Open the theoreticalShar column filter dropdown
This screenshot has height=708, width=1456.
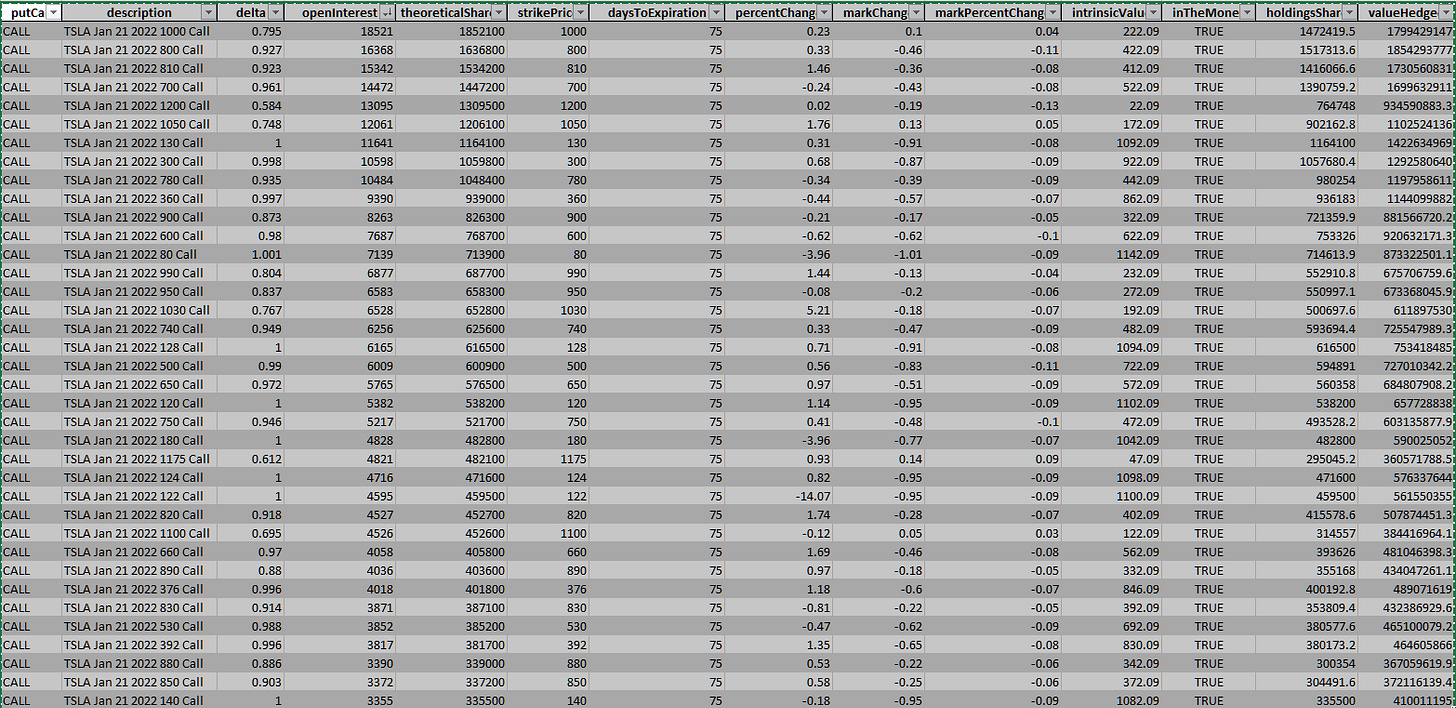(x=498, y=13)
